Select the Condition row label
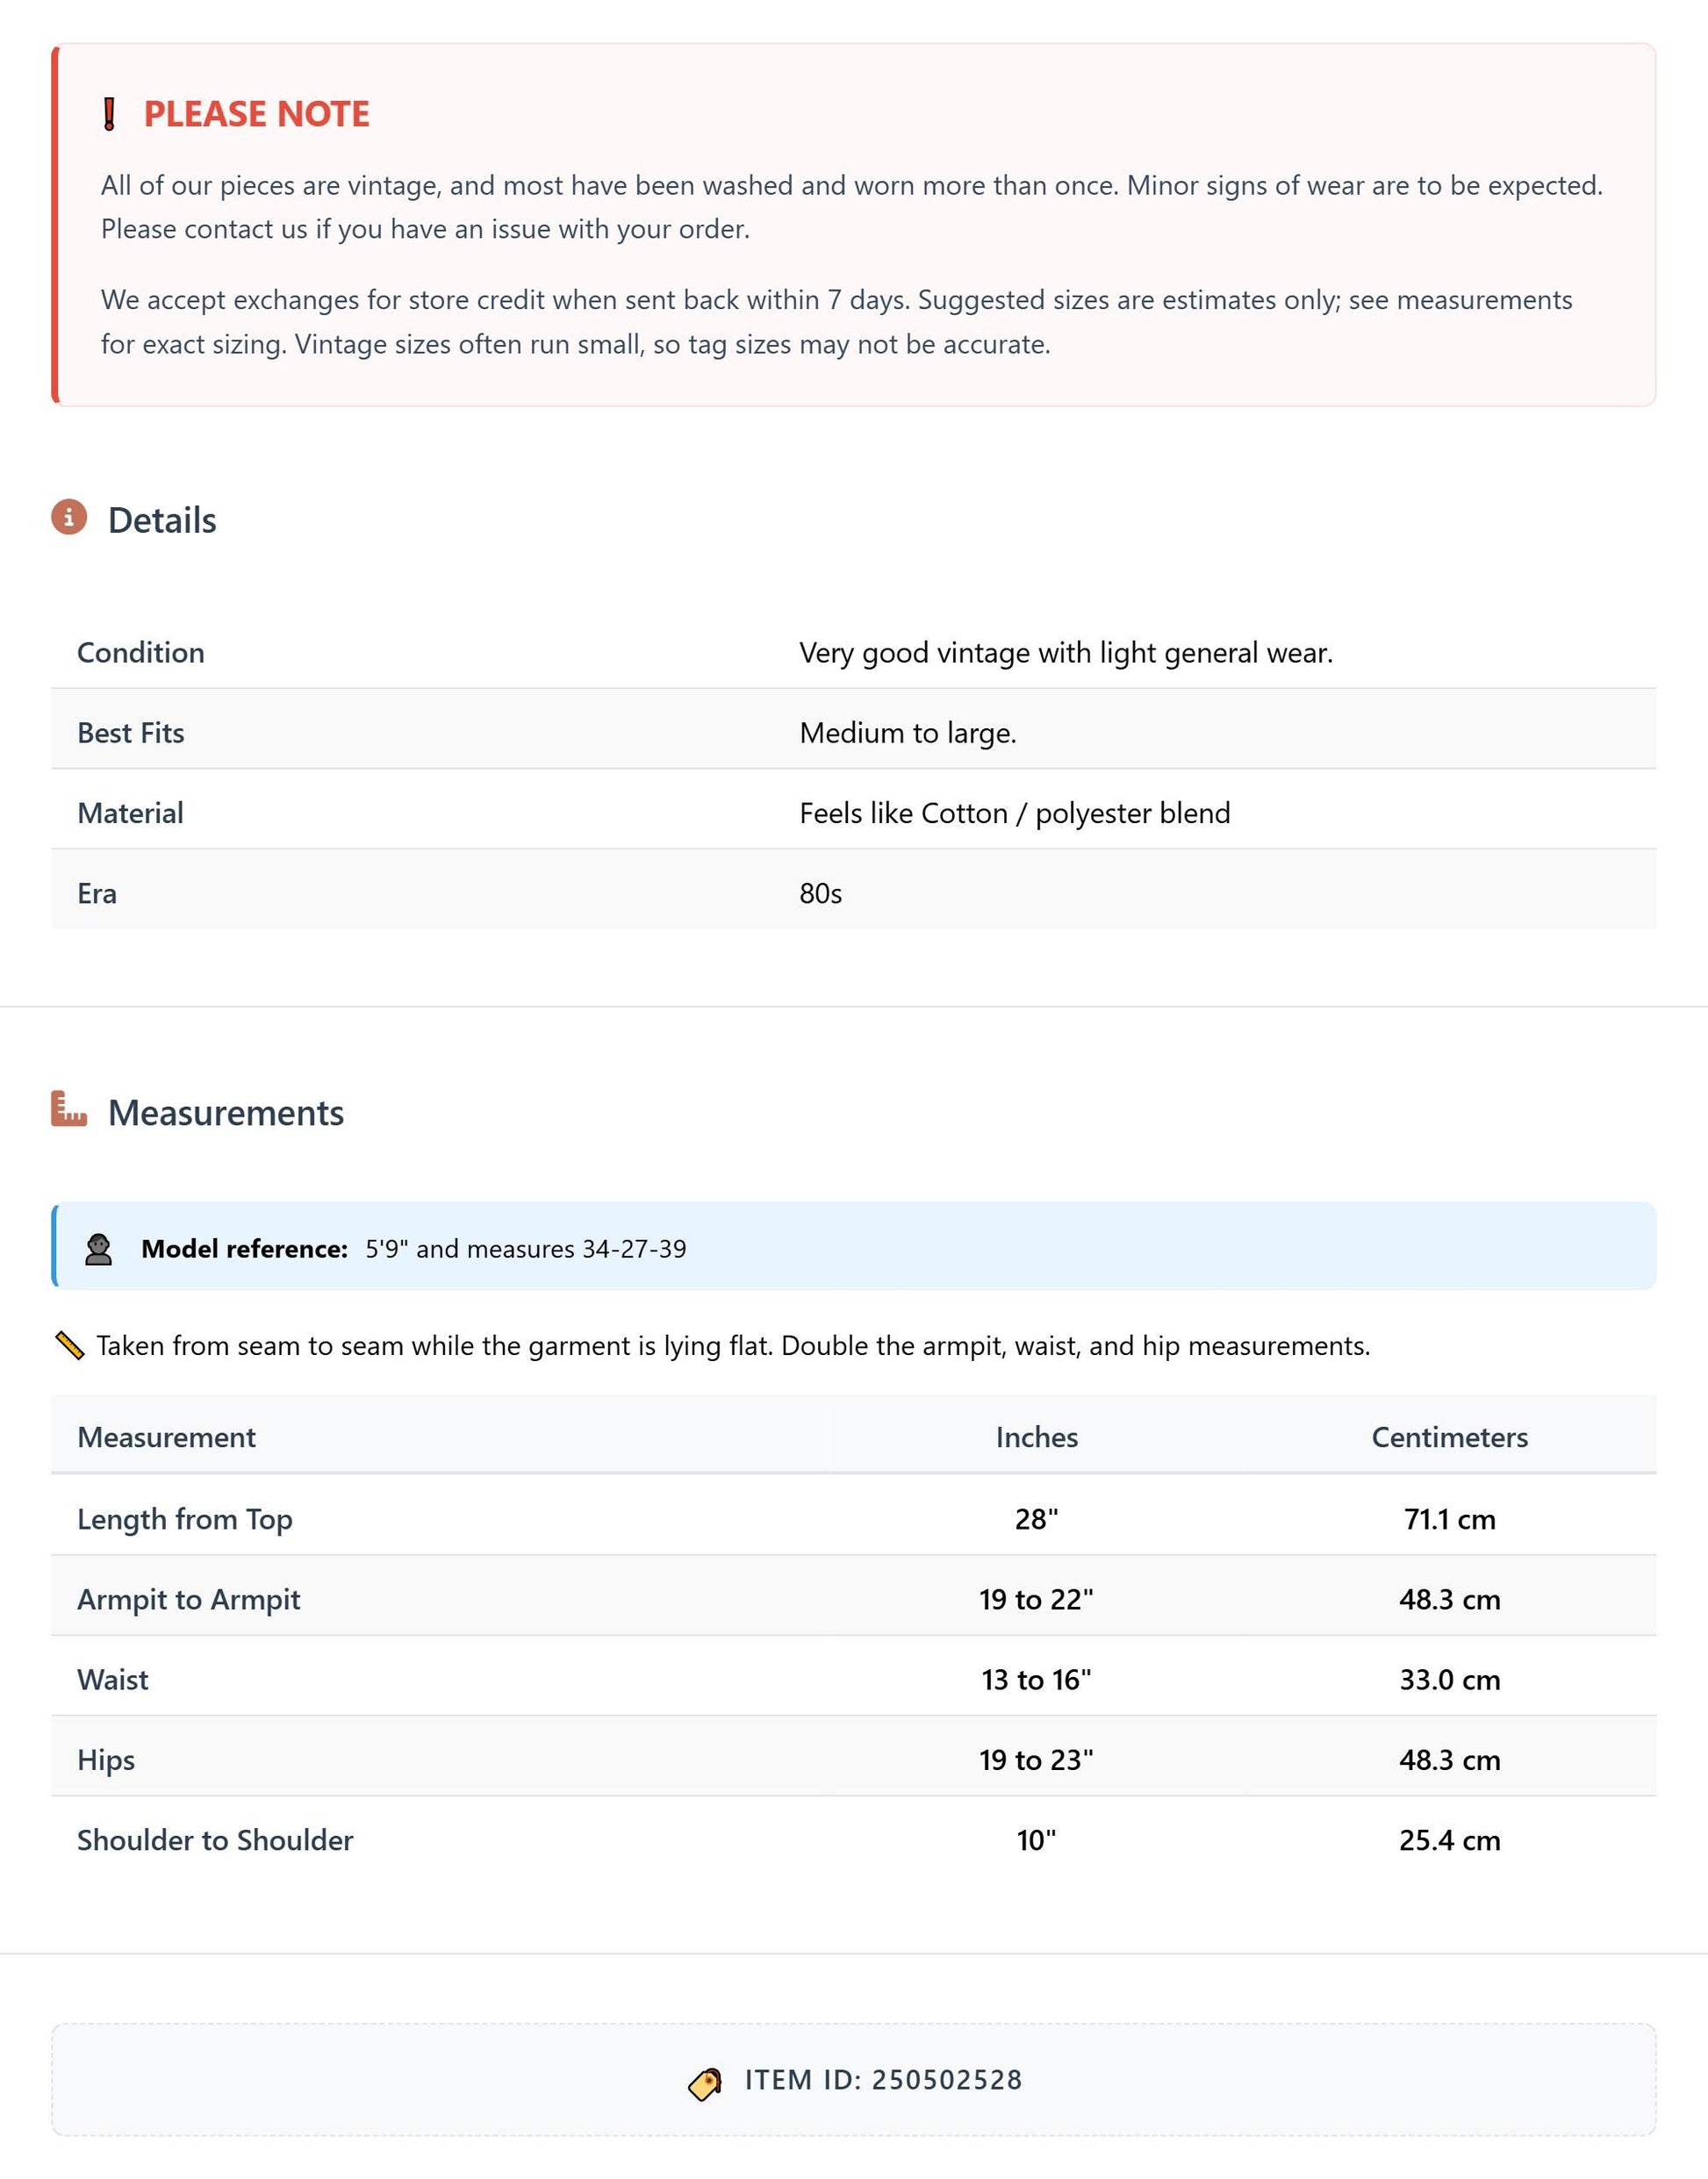 tap(141, 652)
